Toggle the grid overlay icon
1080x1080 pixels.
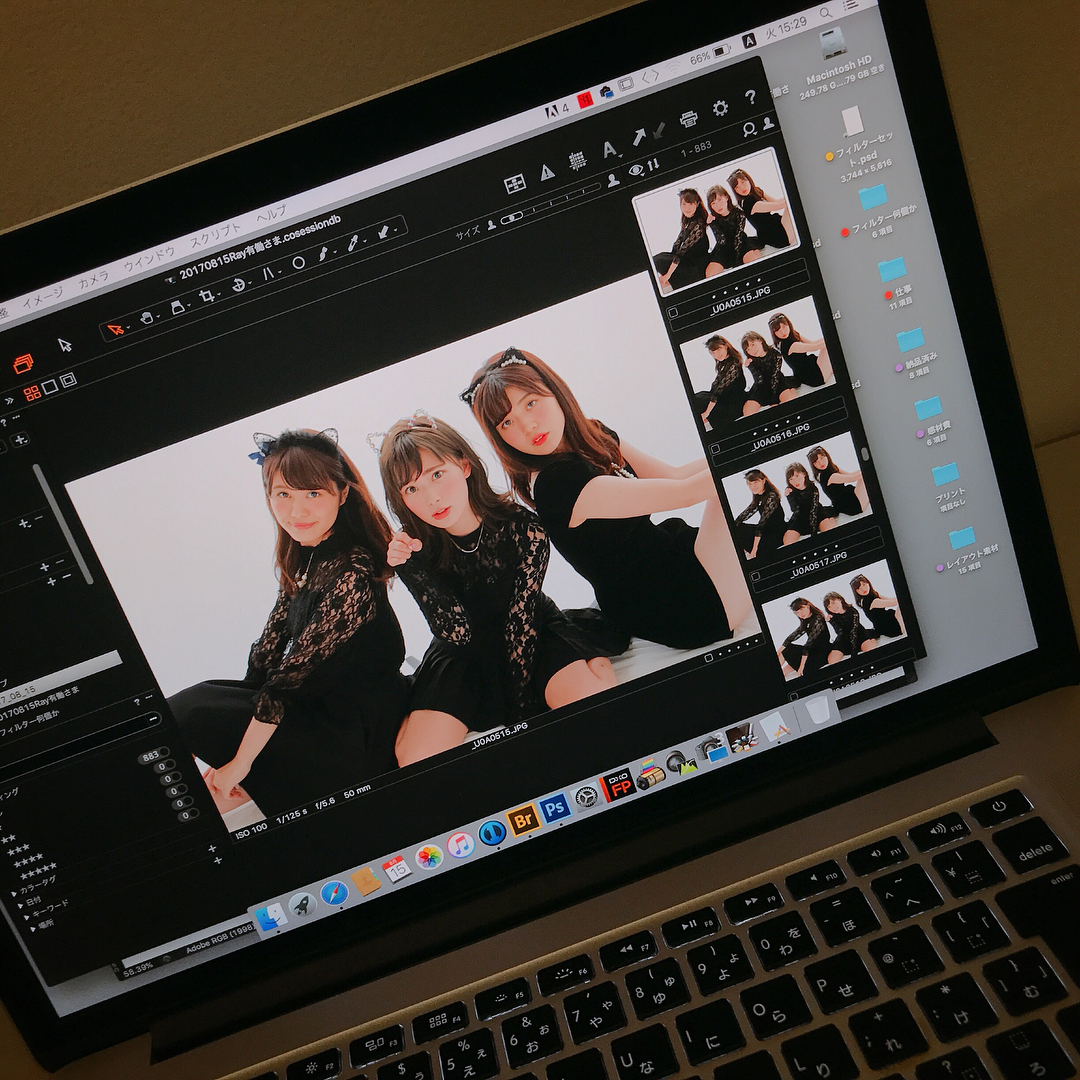coord(577,161)
